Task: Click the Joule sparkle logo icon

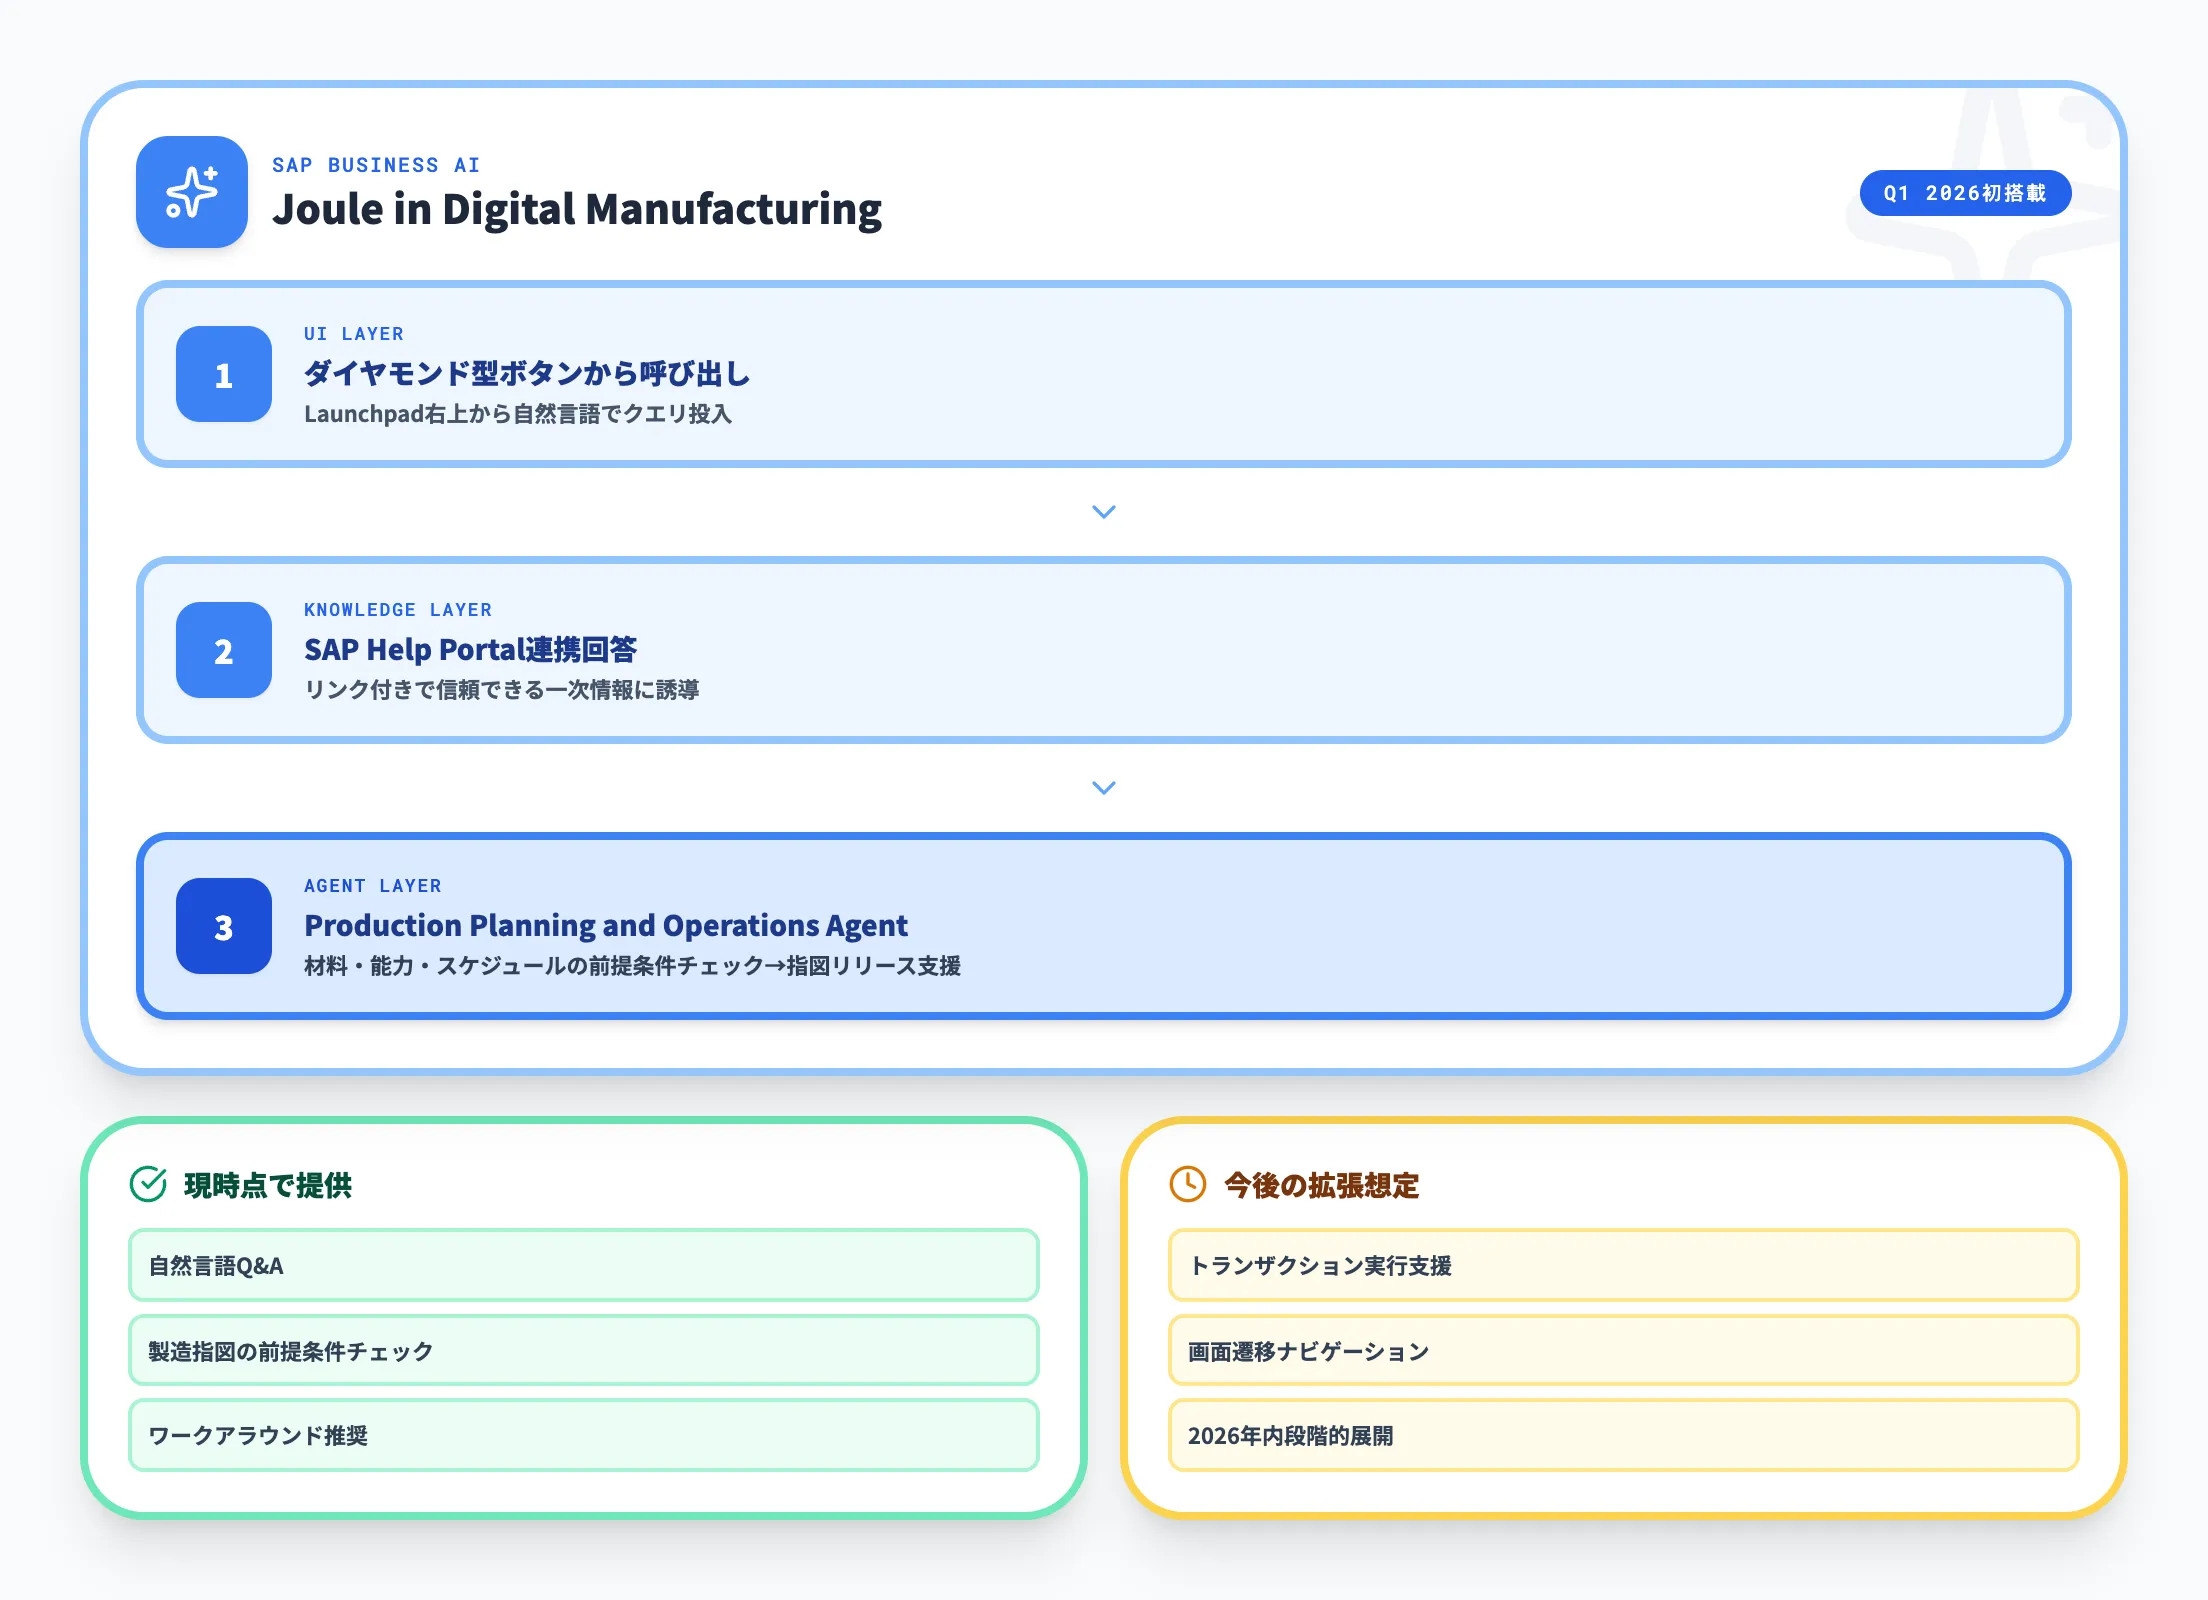Action: [191, 194]
